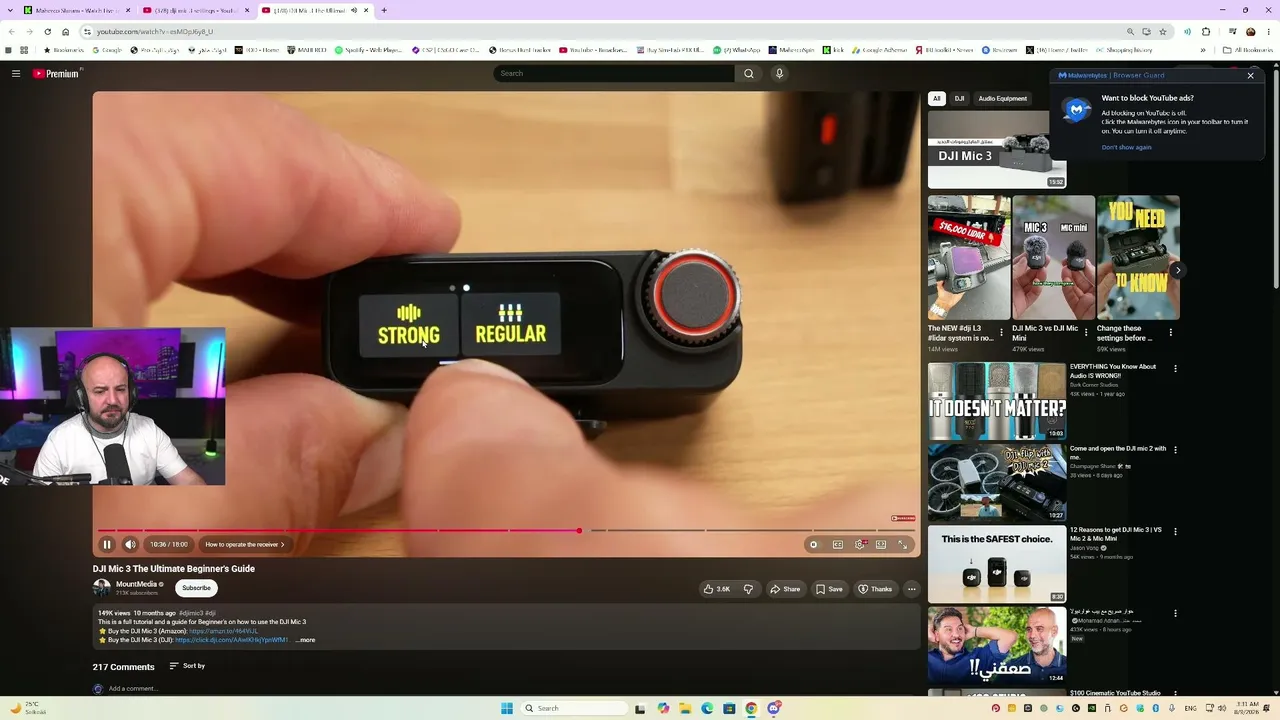Subscribe to MountMedia channel
The height and width of the screenshot is (720, 1280).
[x=196, y=588]
